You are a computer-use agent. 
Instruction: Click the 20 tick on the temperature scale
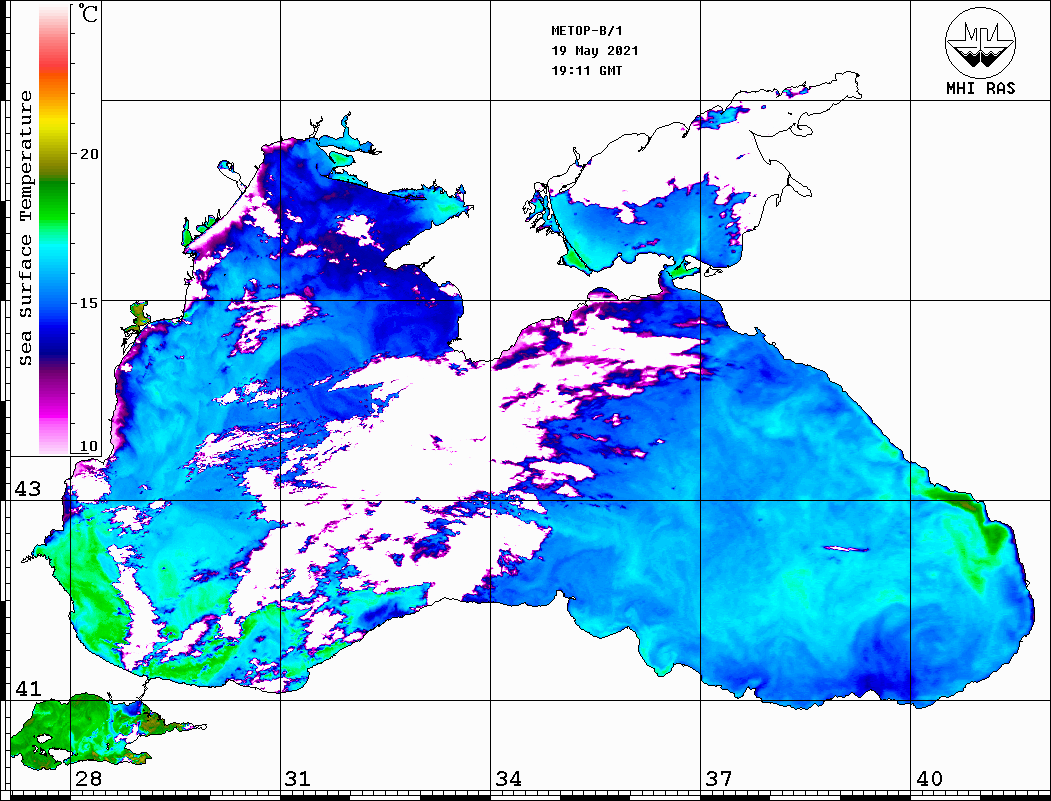point(90,154)
